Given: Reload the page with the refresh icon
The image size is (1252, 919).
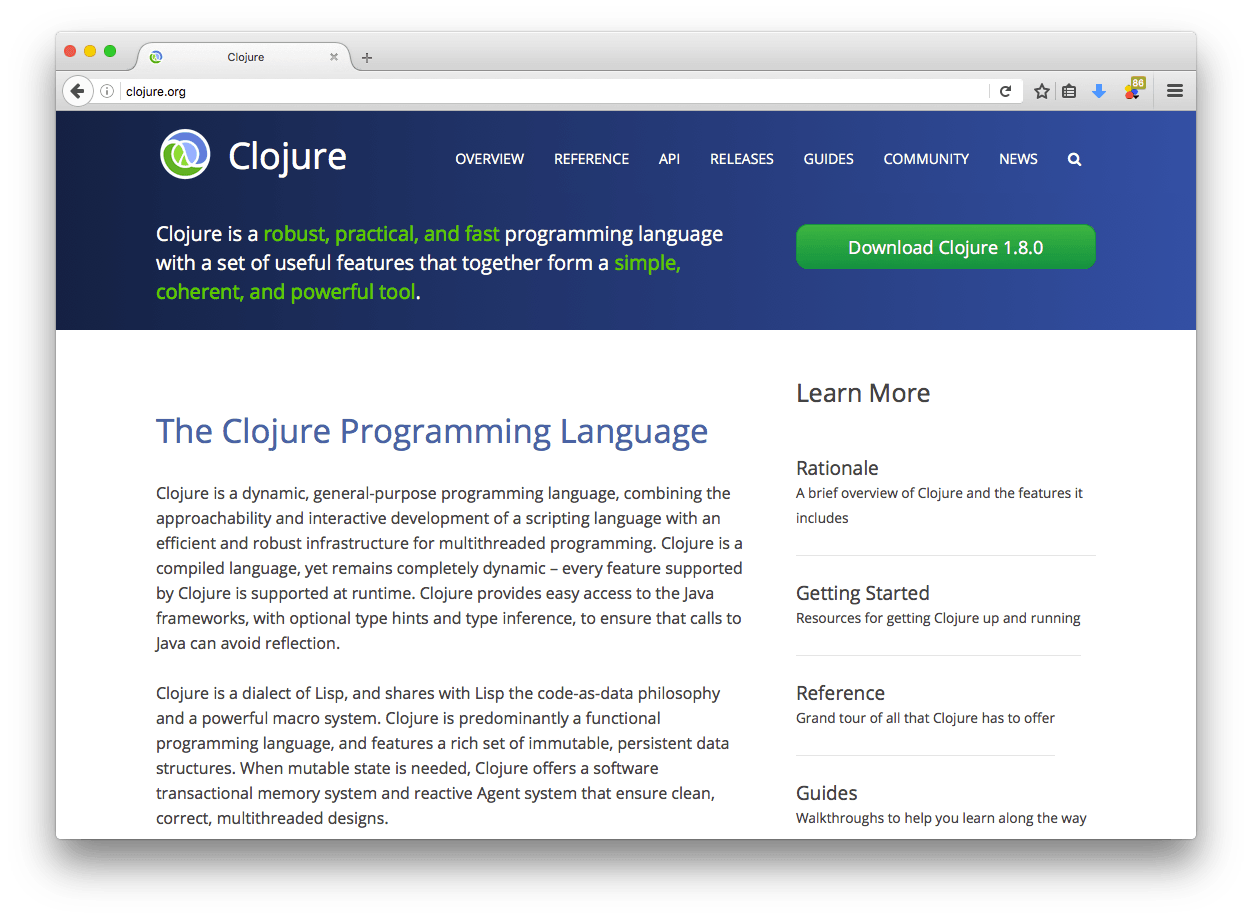Looking at the screenshot, I should coord(1006,91).
